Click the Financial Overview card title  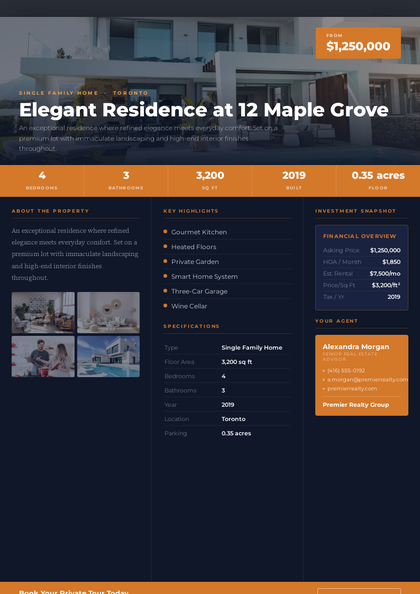click(x=360, y=236)
